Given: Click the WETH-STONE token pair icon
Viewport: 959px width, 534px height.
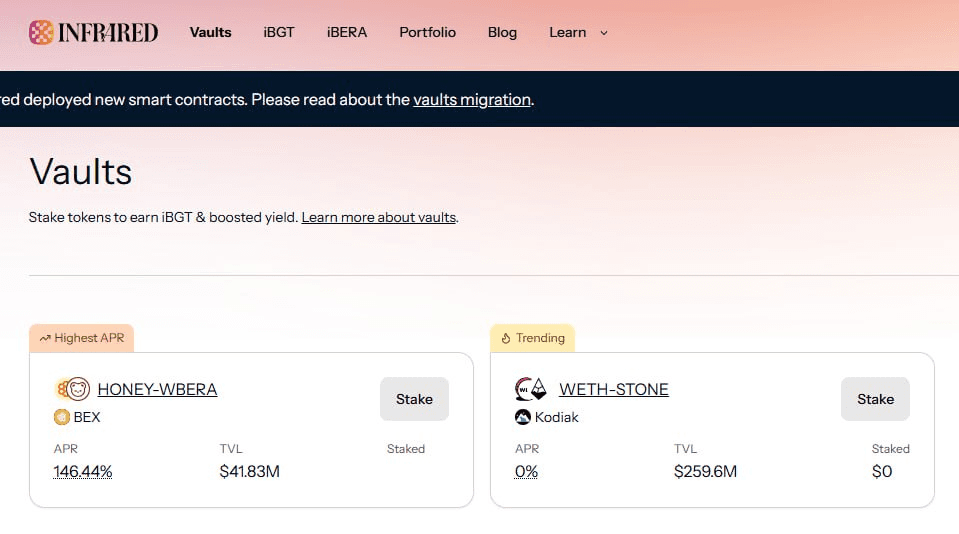Looking at the screenshot, I should click(531, 389).
